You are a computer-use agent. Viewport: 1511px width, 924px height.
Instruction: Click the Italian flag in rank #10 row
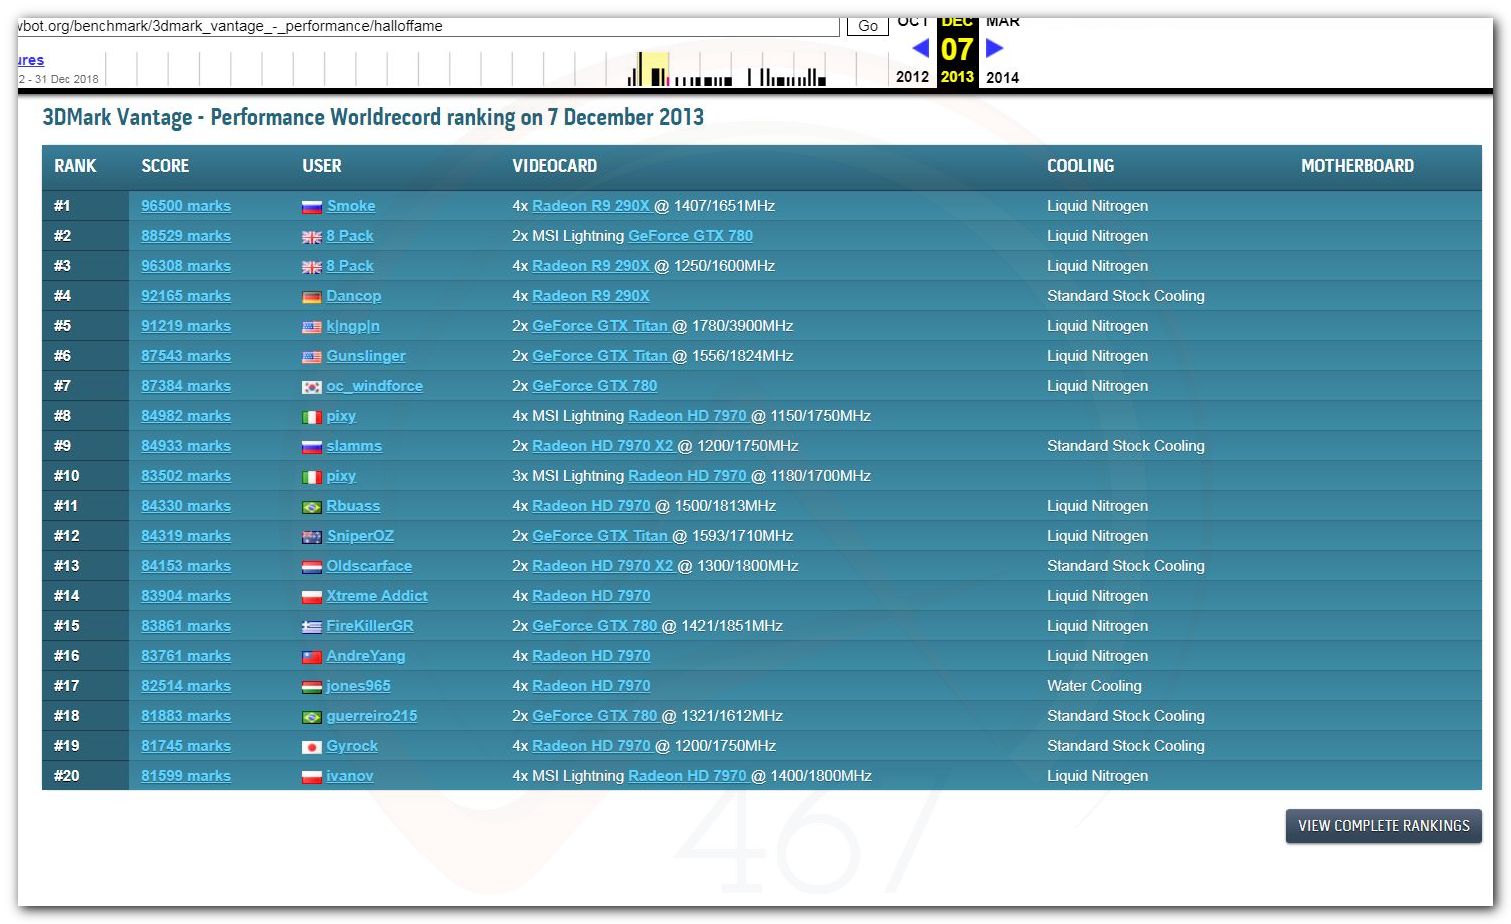click(312, 477)
